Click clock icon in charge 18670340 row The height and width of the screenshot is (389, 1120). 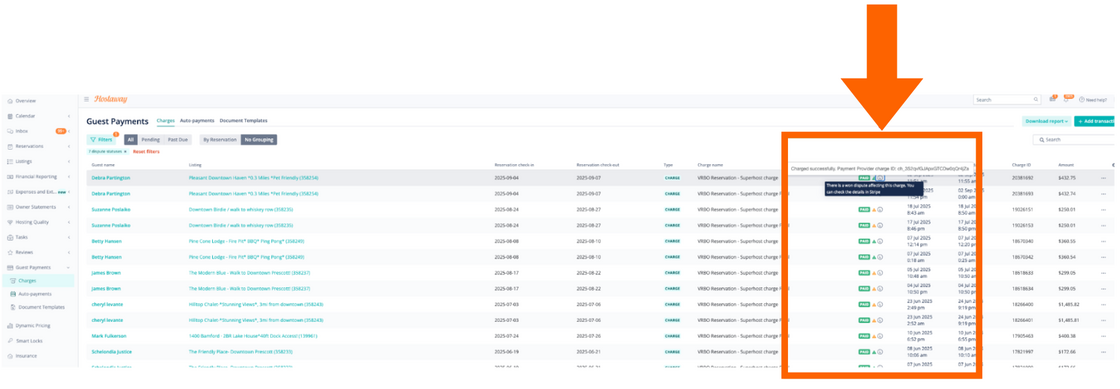pos(880,241)
